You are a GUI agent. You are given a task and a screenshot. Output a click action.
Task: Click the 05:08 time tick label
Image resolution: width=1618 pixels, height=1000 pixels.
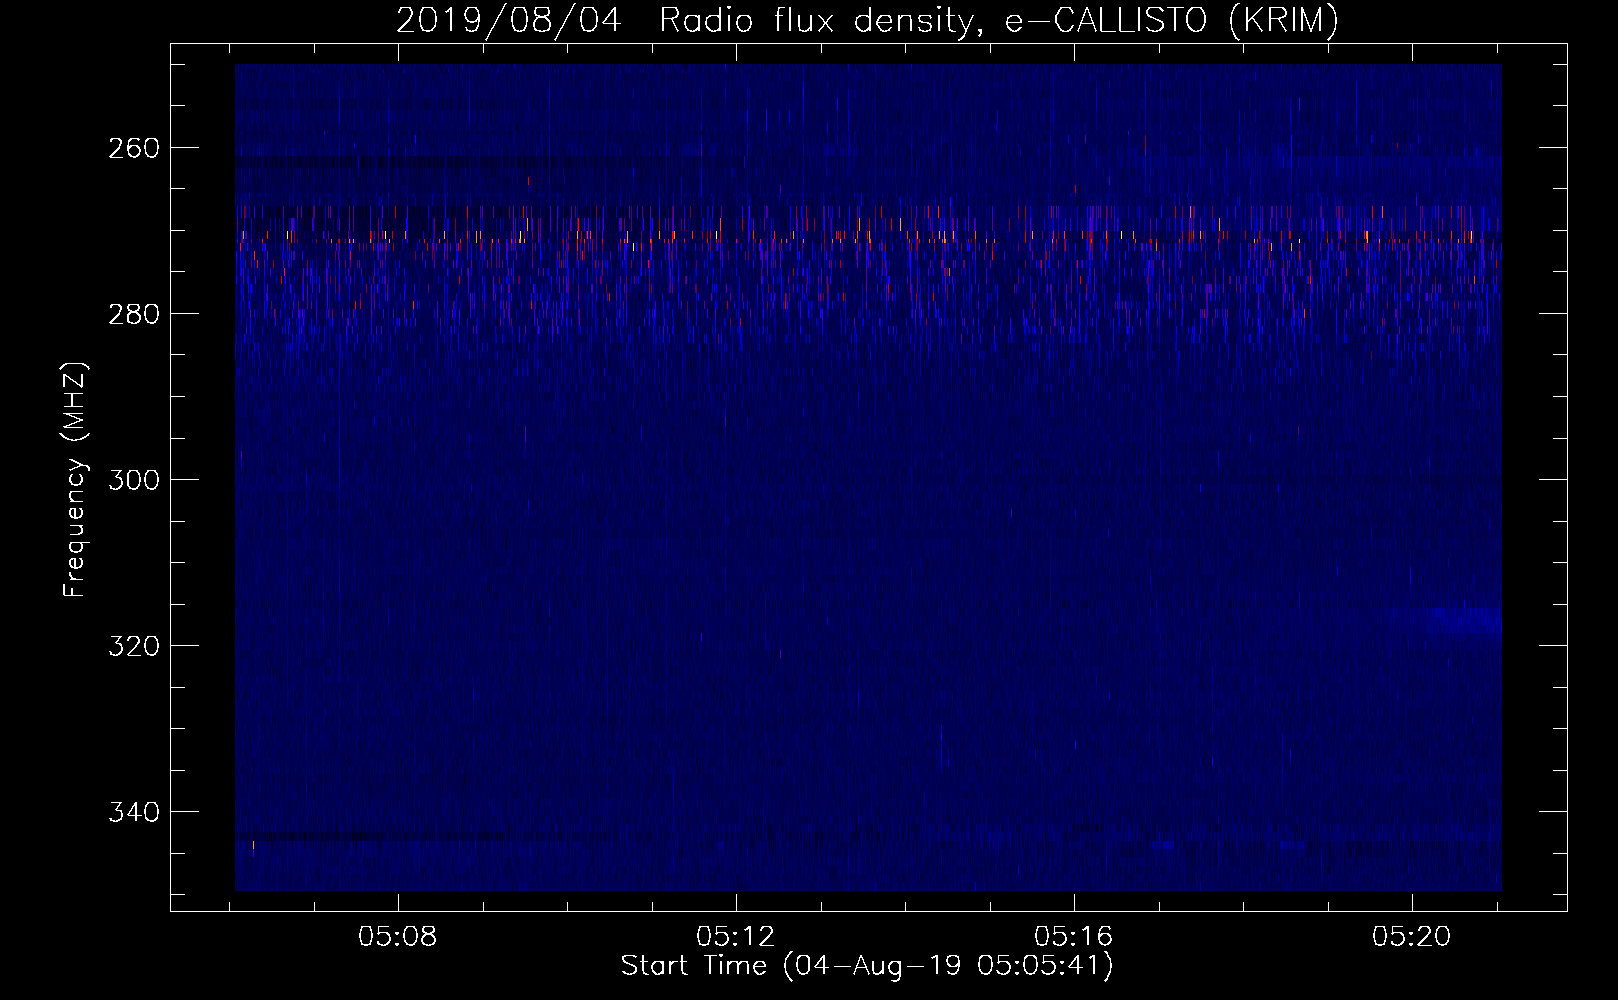tap(398, 937)
